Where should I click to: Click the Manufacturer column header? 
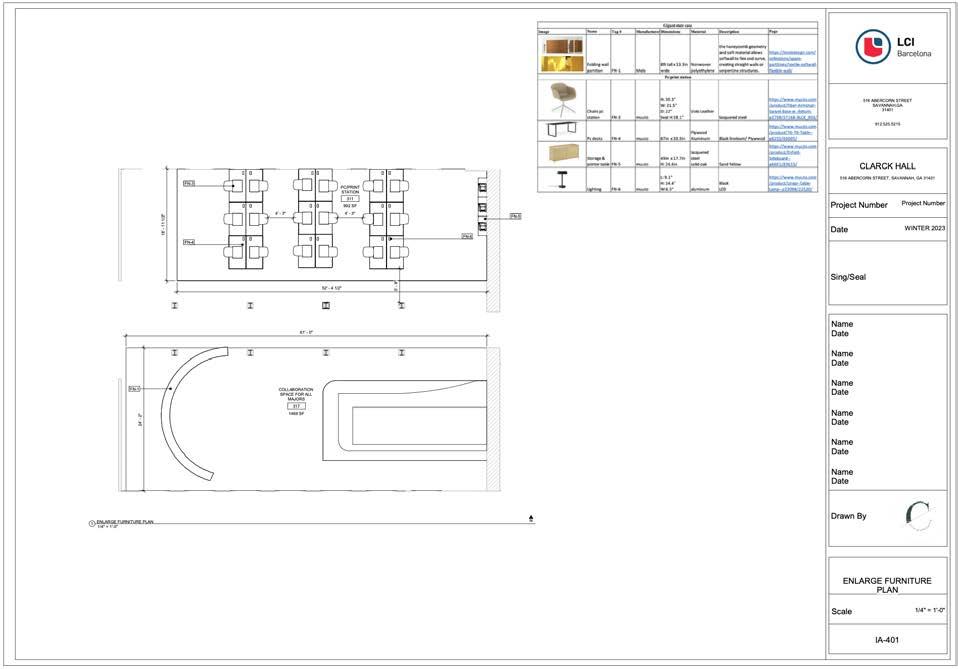[x=647, y=31]
